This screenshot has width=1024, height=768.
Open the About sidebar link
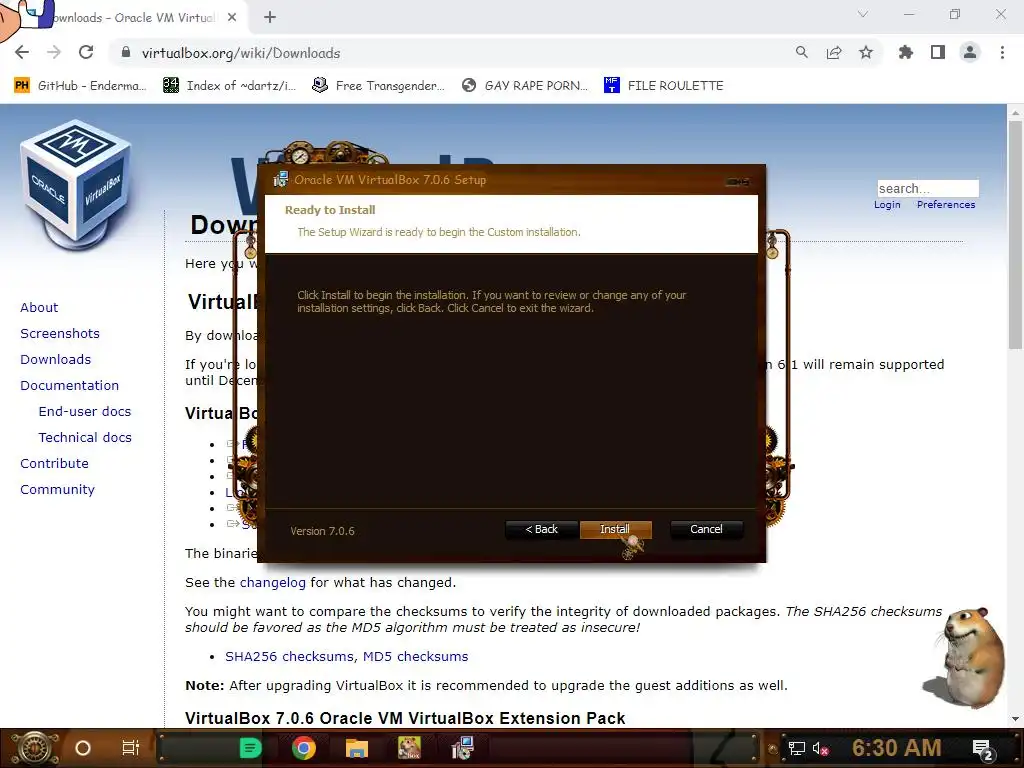pyautogui.click(x=39, y=308)
